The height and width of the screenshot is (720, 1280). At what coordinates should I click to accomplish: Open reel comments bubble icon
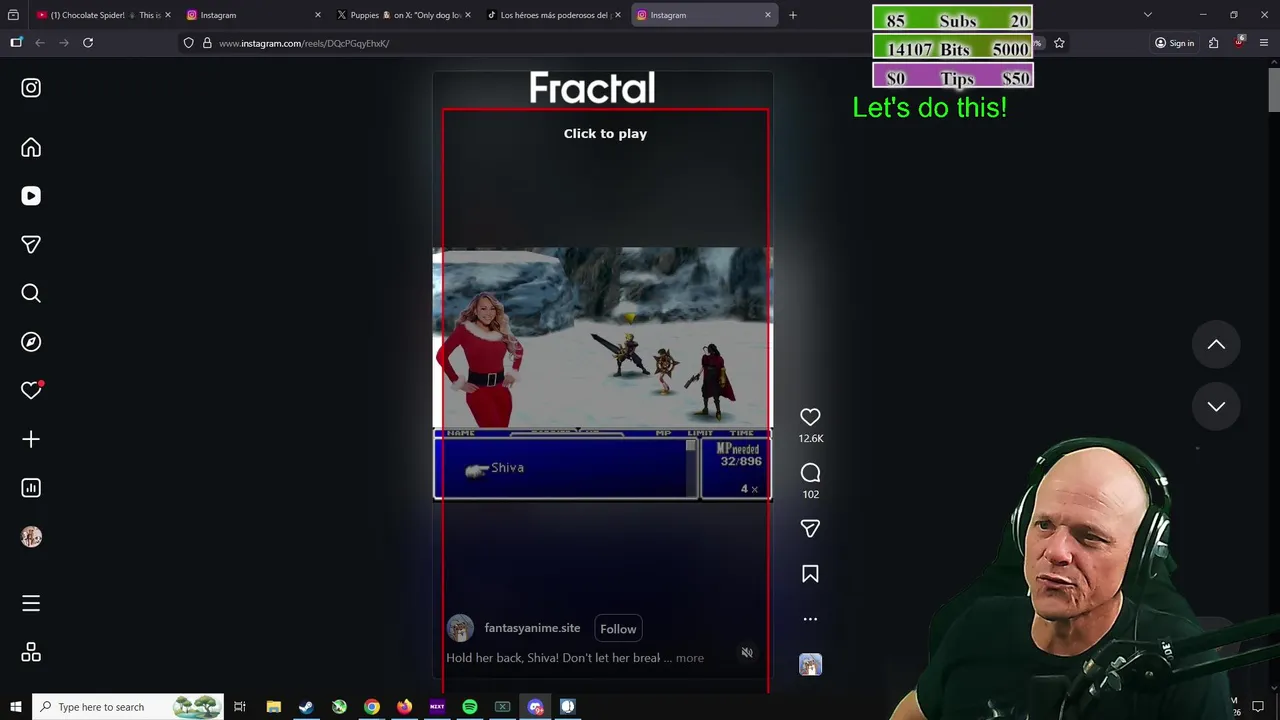point(810,473)
